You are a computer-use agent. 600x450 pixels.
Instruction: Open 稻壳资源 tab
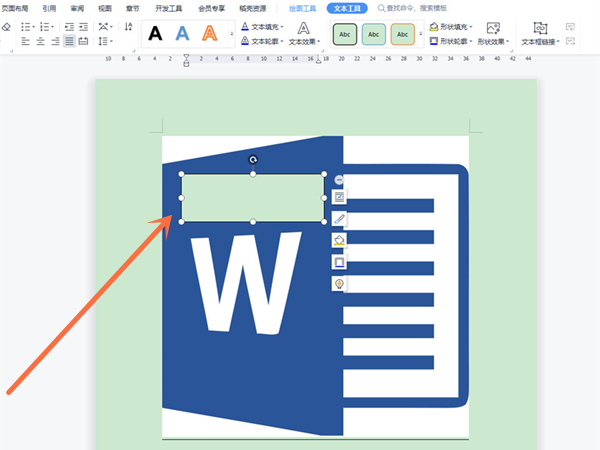[253, 8]
